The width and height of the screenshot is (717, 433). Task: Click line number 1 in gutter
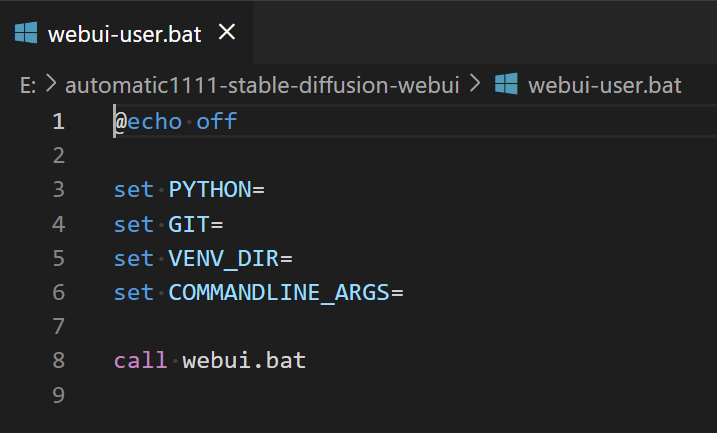click(x=58, y=122)
